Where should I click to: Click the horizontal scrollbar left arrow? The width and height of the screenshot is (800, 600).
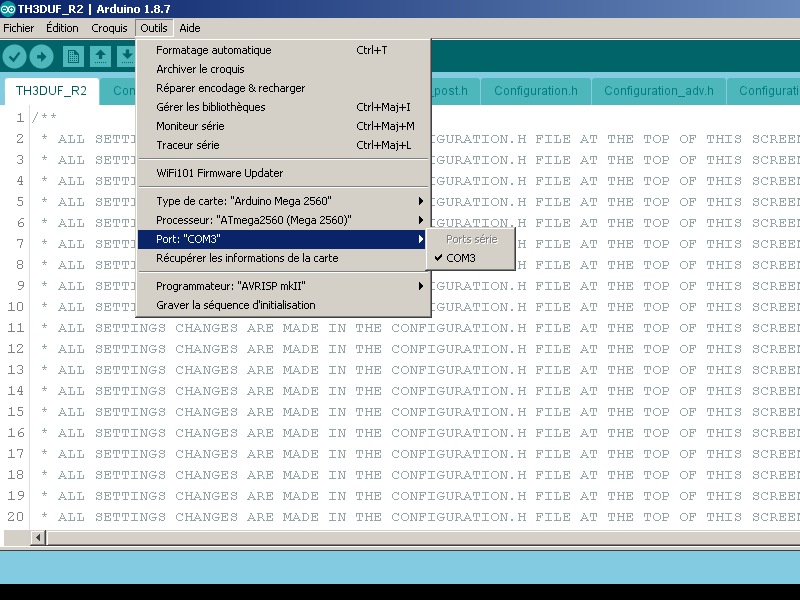pos(38,537)
